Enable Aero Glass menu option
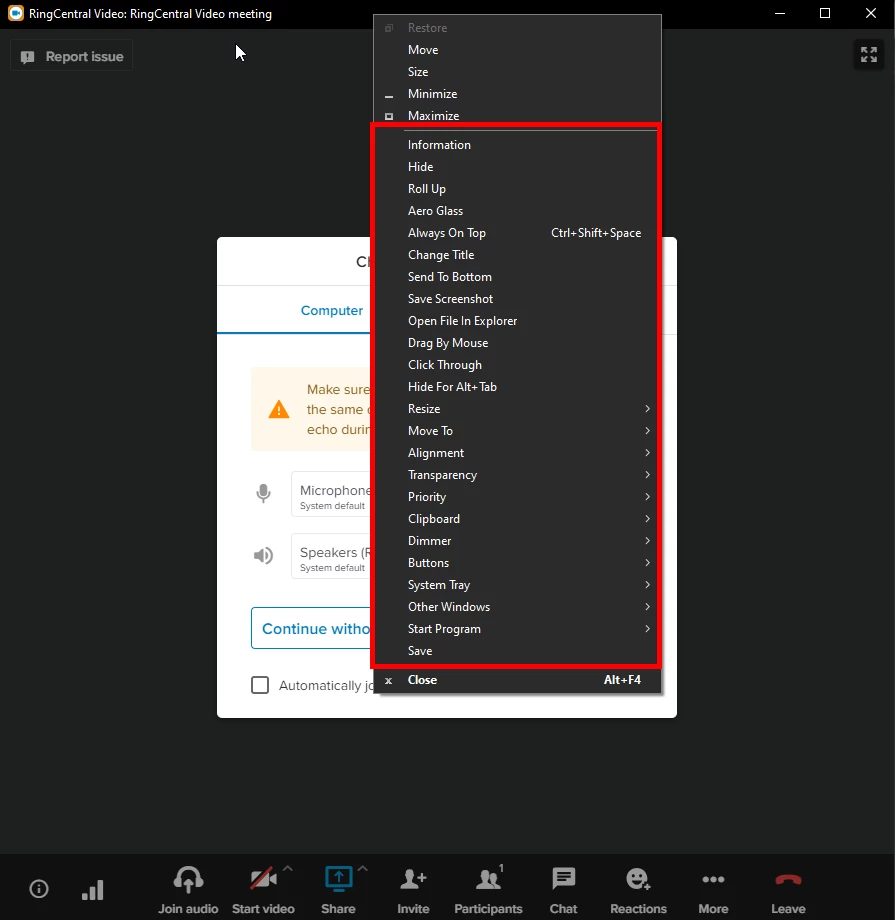Image resolution: width=895 pixels, height=920 pixels. pos(518,211)
